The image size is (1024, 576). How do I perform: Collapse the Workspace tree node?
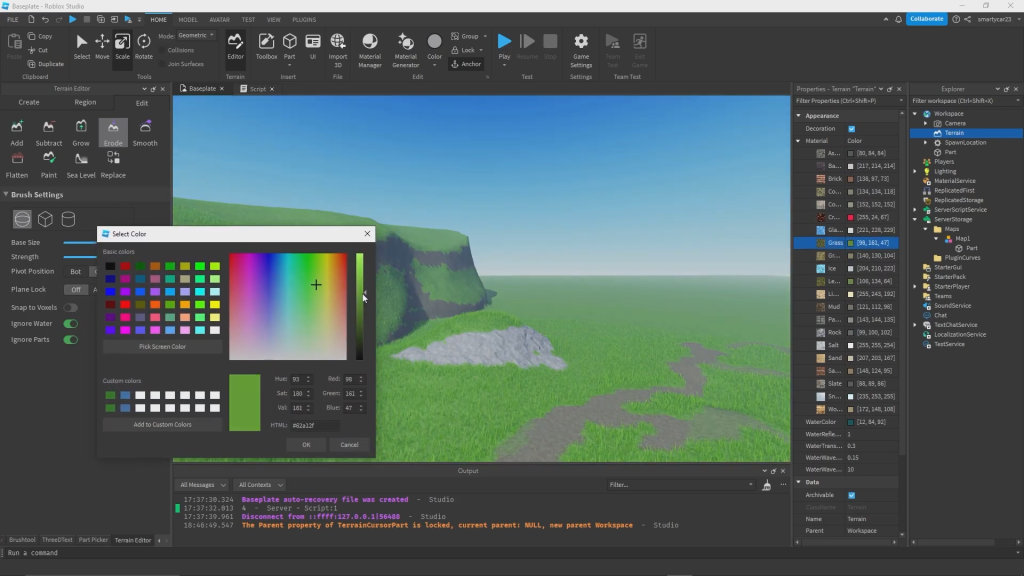(x=915, y=114)
